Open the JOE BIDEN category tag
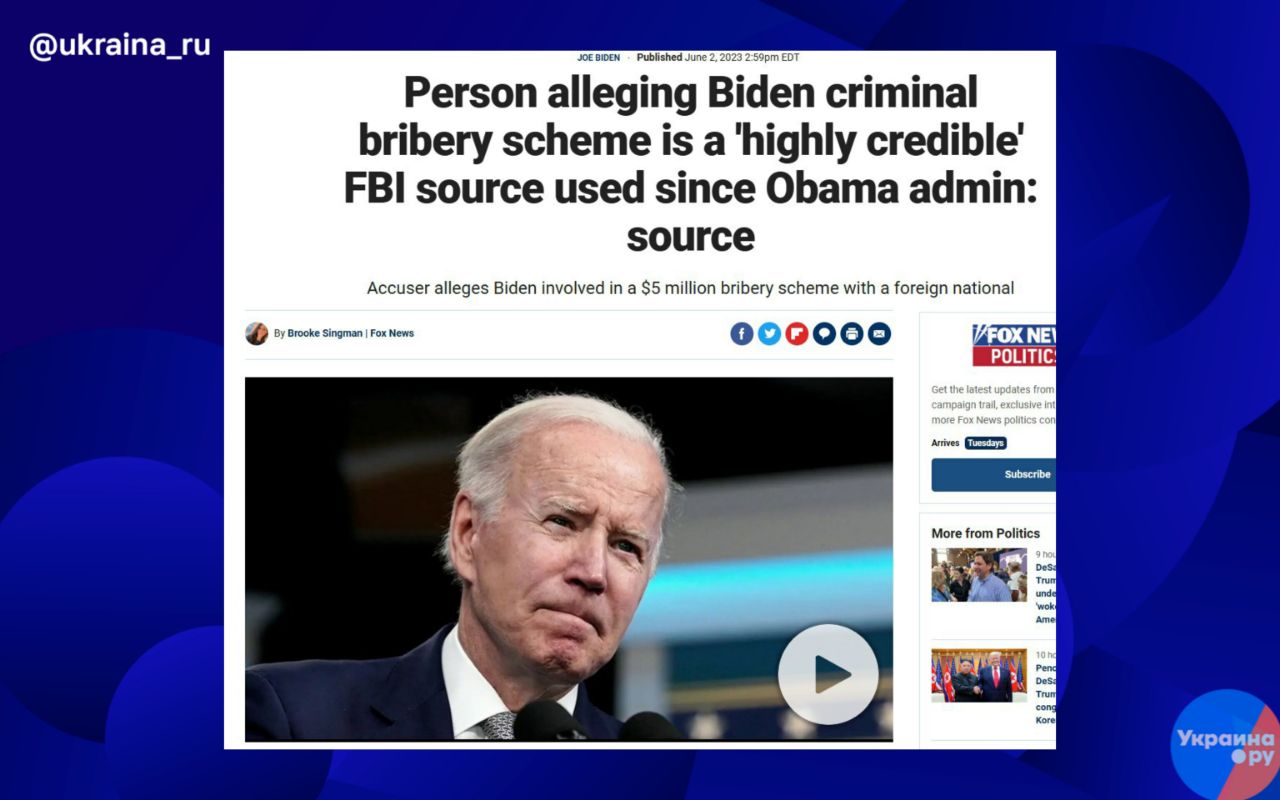The width and height of the screenshot is (1280, 800). click(598, 58)
